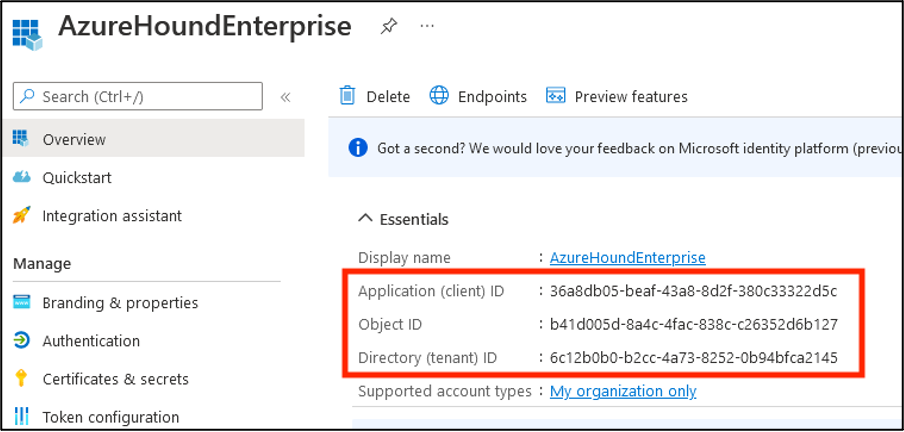Click the Directory (tenant) ID value
The width and height of the screenshot is (904, 432).
click(x=693, y=357)
